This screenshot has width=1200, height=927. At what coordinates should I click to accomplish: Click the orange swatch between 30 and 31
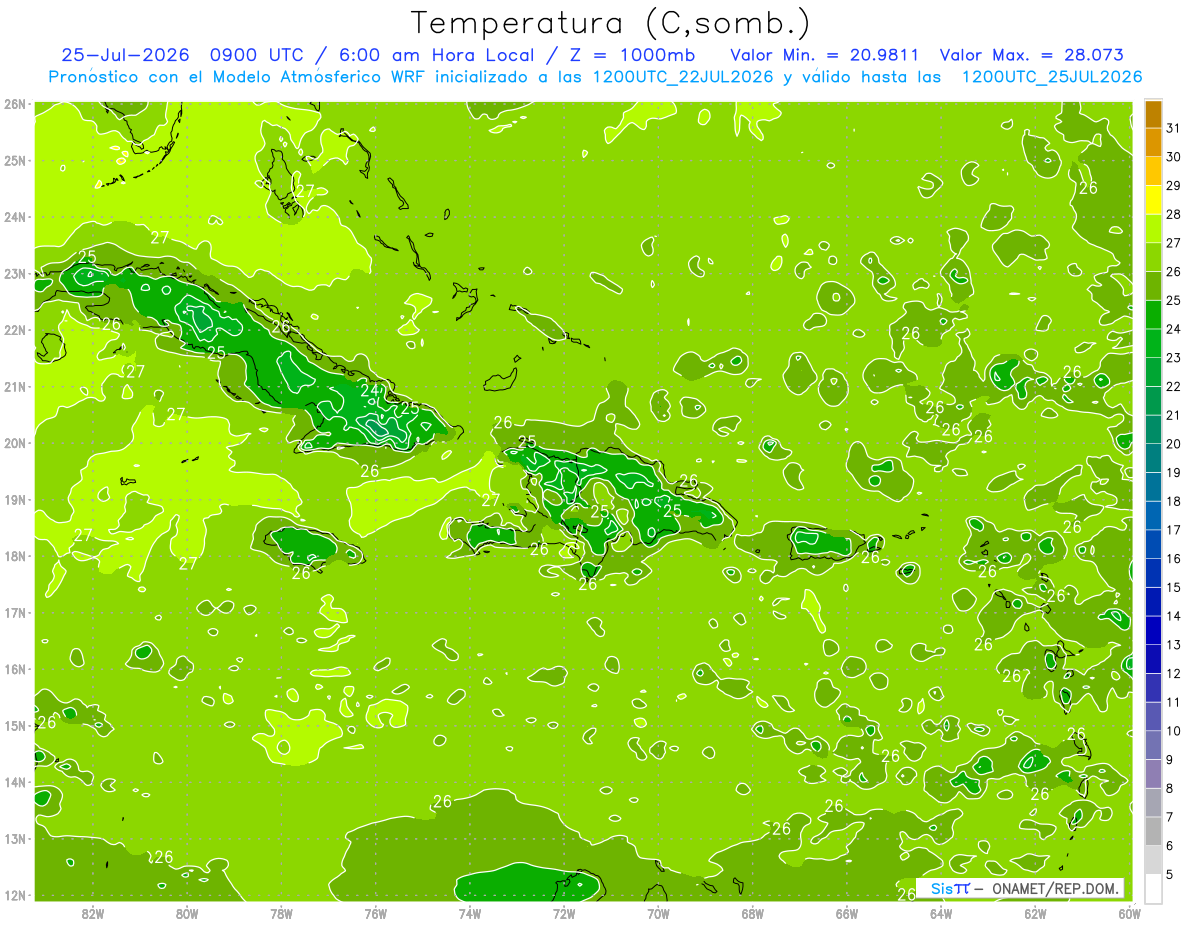point(1153,143)
